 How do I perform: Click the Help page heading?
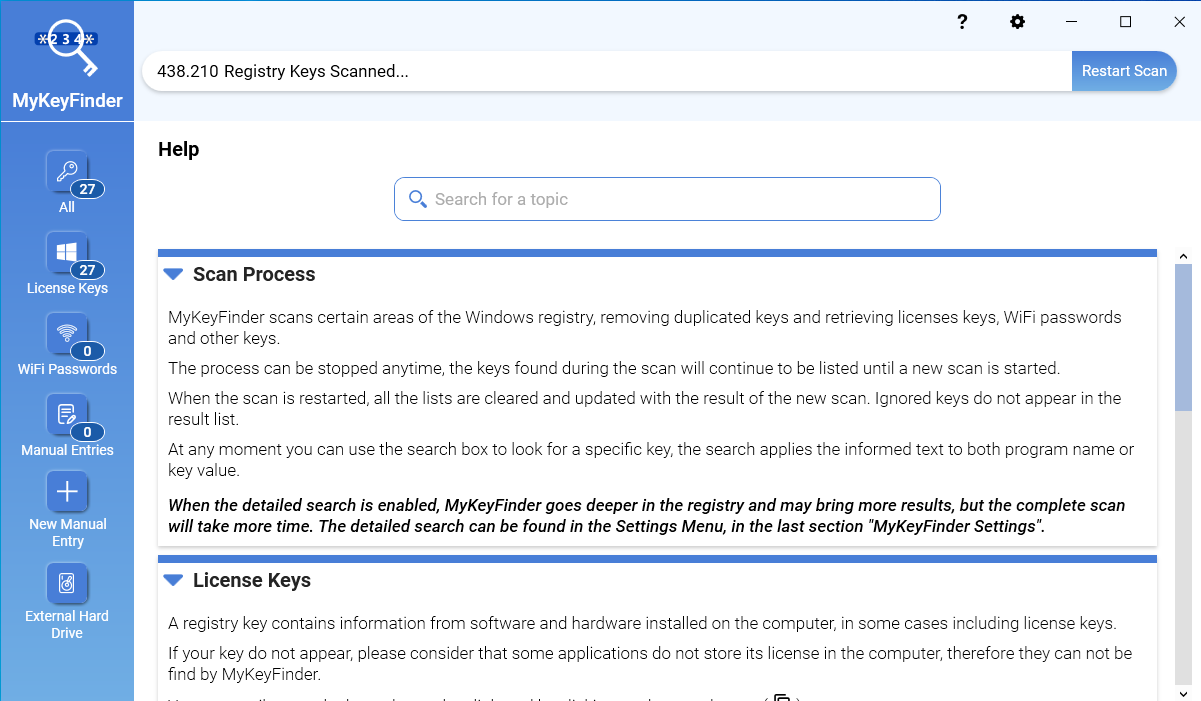pyautogui.click(x=179, y=149)
